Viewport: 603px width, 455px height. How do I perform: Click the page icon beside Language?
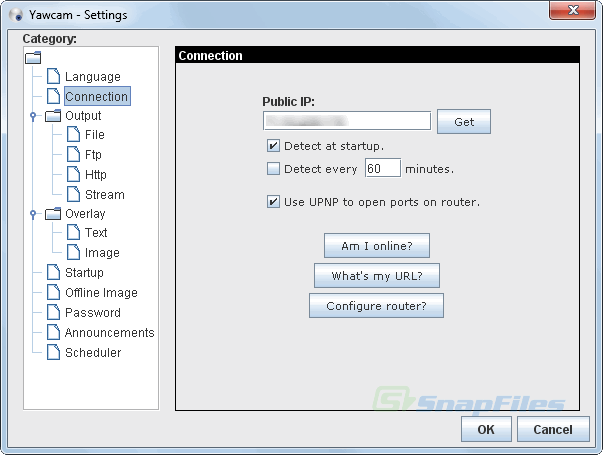[53, 76]
